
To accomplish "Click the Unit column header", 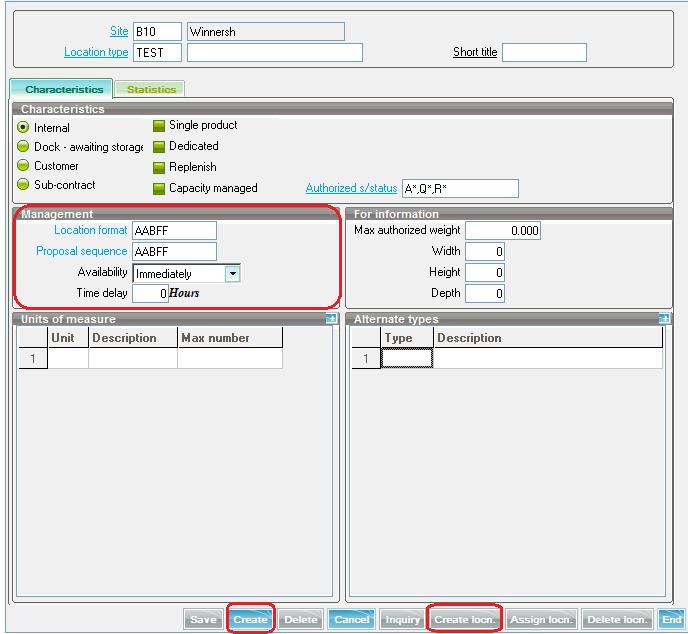I will pyautogui.click(x=68, y=338).
